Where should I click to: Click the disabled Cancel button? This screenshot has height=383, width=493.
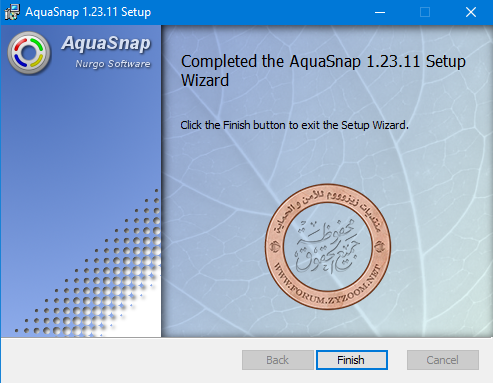coord(443,360)
